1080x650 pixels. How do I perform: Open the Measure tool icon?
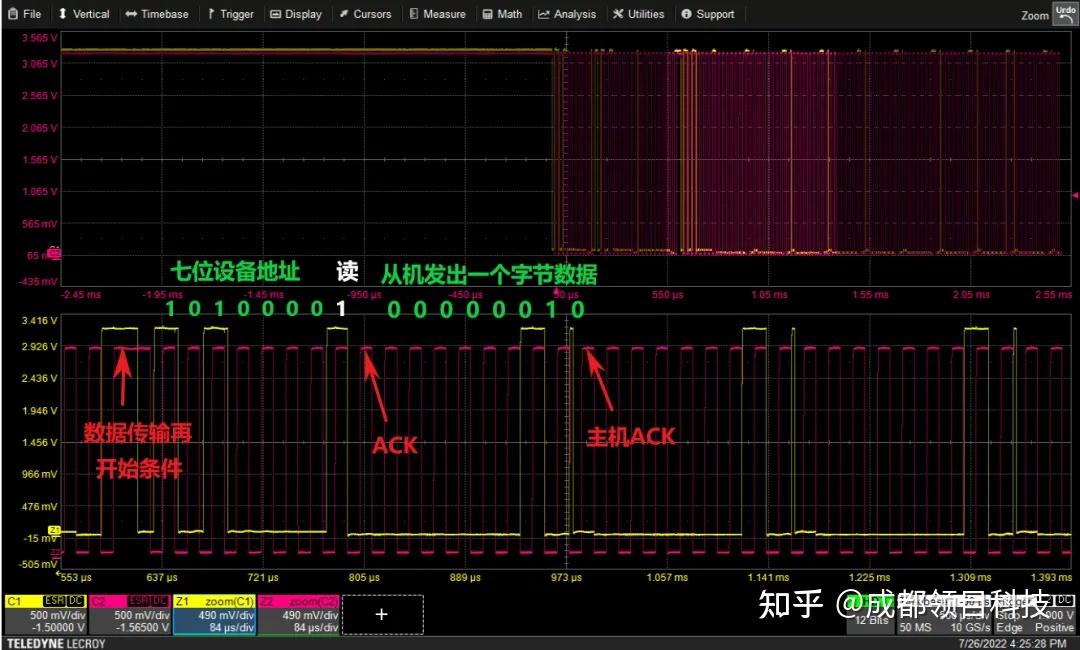coord(437,14)
